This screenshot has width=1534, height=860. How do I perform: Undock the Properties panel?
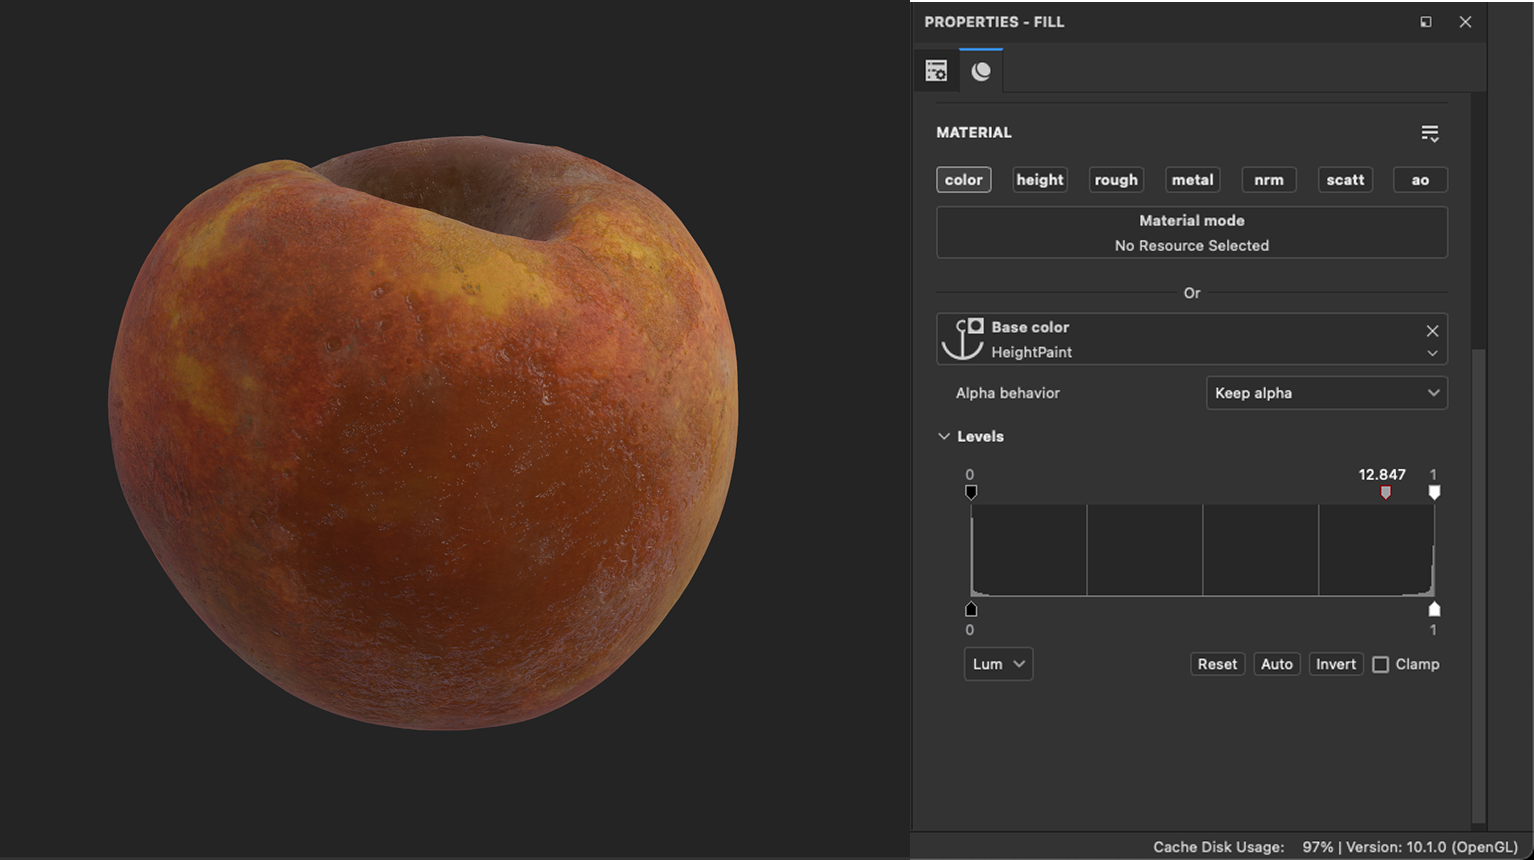pos(1426,22)
